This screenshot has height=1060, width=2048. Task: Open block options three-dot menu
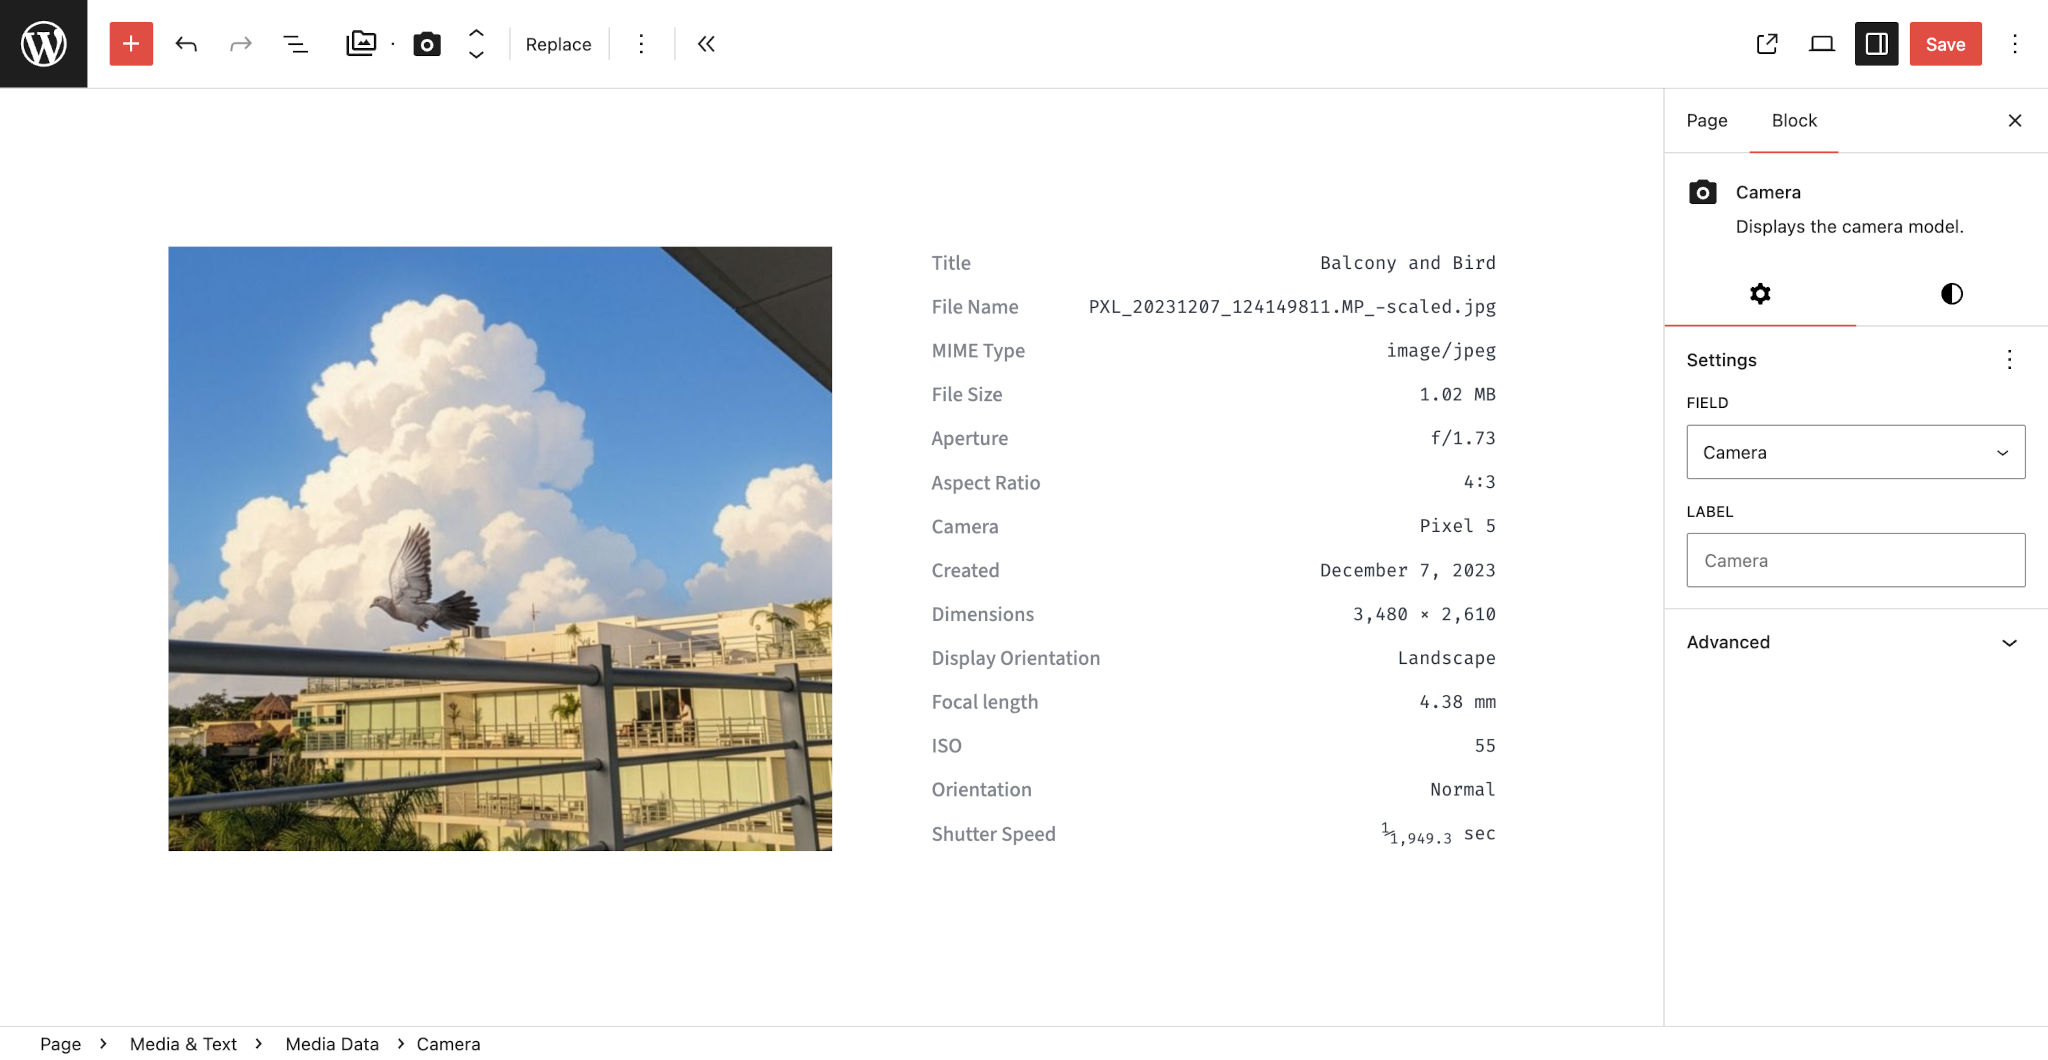point(641,44)
